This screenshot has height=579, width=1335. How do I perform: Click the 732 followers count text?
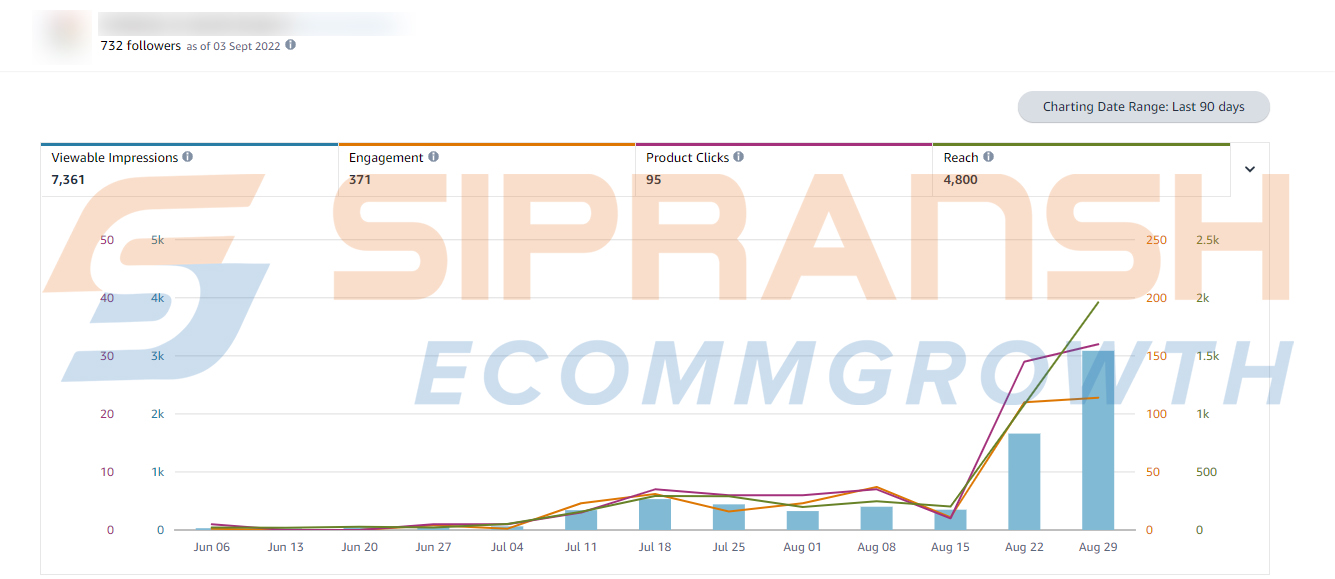click(x=141, y=45)
